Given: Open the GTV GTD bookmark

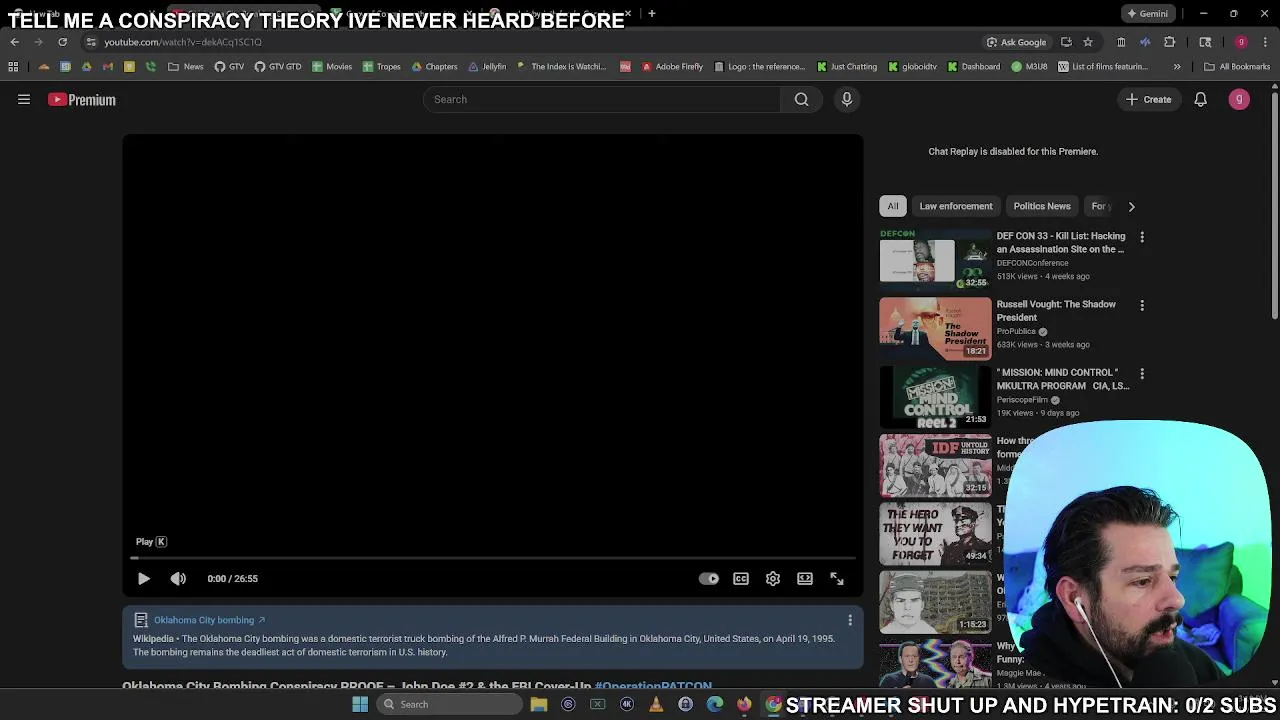Looking at the screenshot, I should pyautogui.click(x=277, y=67).
